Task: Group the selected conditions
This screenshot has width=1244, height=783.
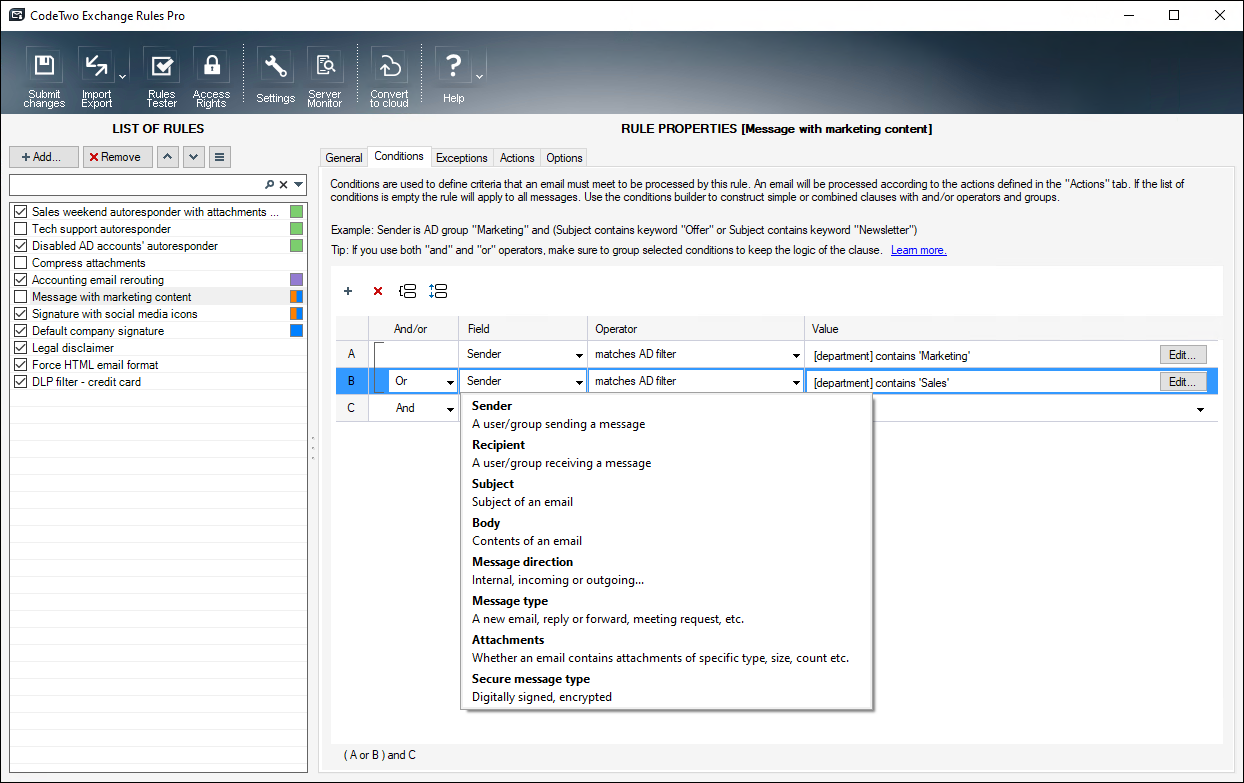Action: (x=407, y=291)
